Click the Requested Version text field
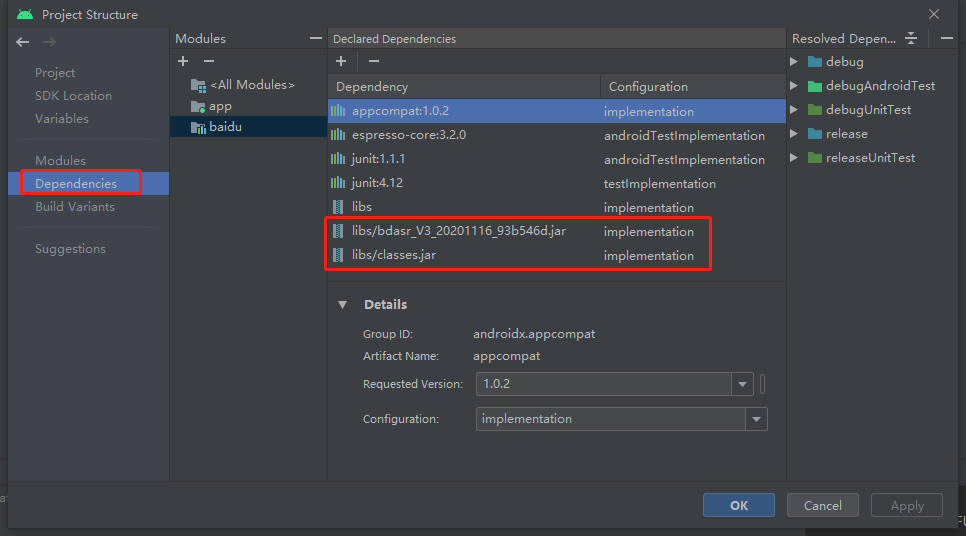This screenshot has height=536, width=966. coord(604,384)
